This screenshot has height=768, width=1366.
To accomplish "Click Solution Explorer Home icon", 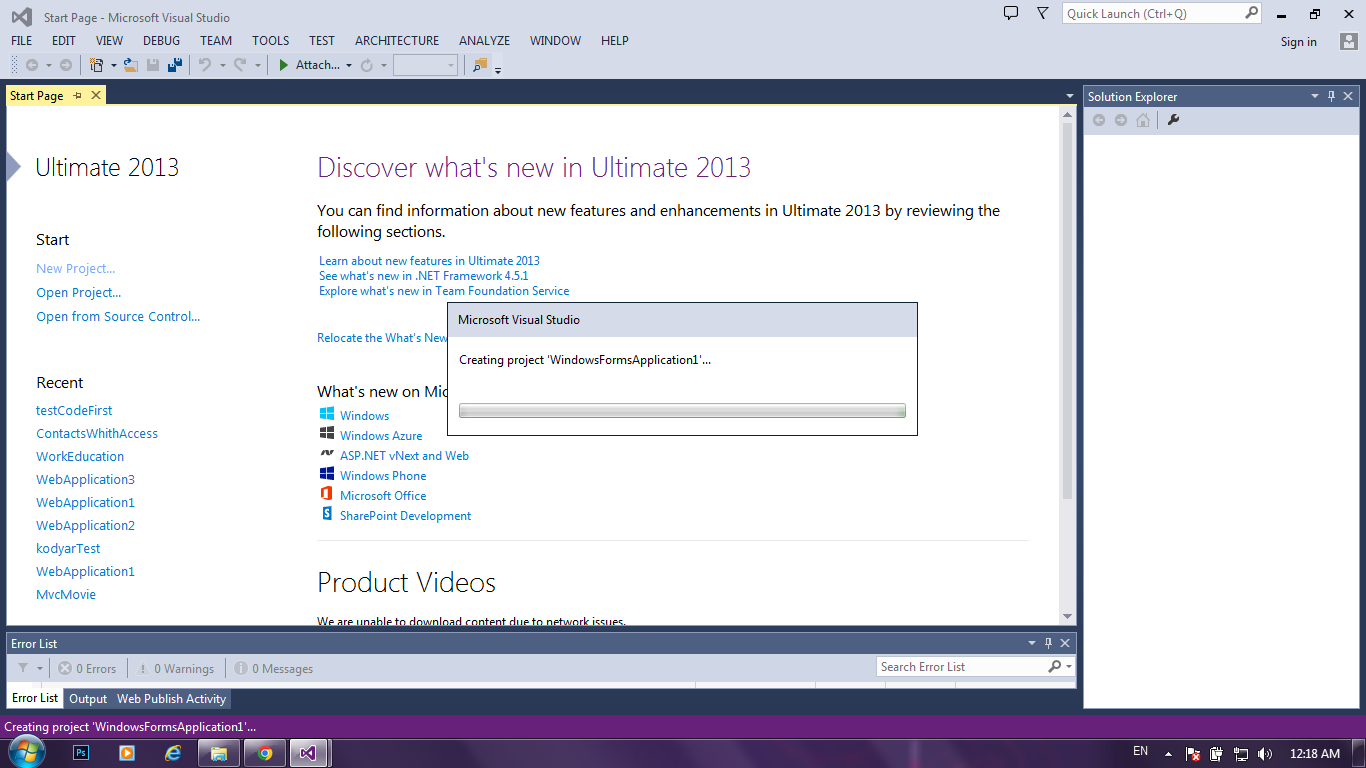I will coord(1143,120).
